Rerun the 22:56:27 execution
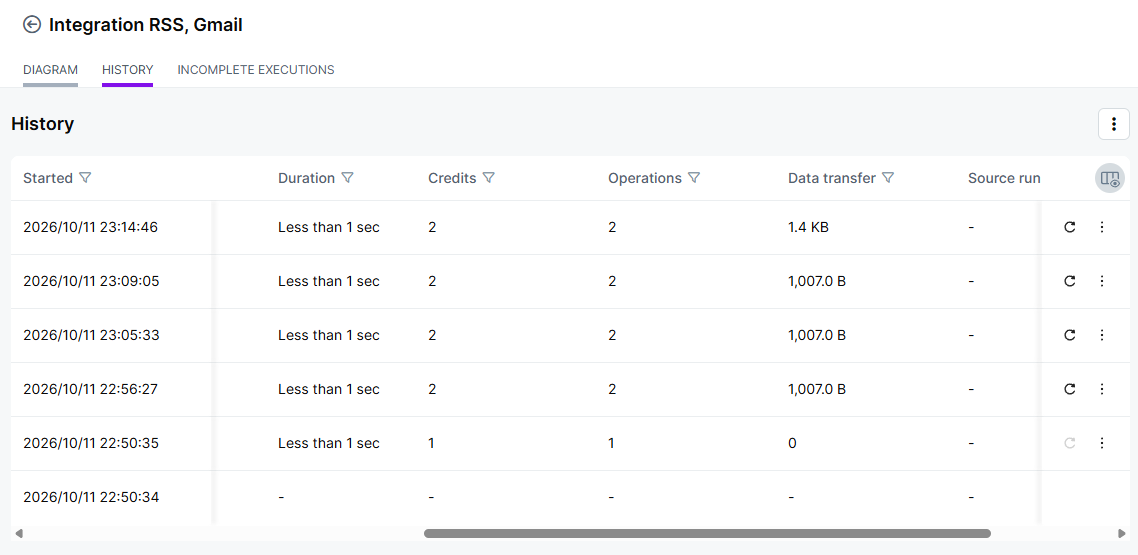This screenshot has width=1138, height=555. [1069, 389]
